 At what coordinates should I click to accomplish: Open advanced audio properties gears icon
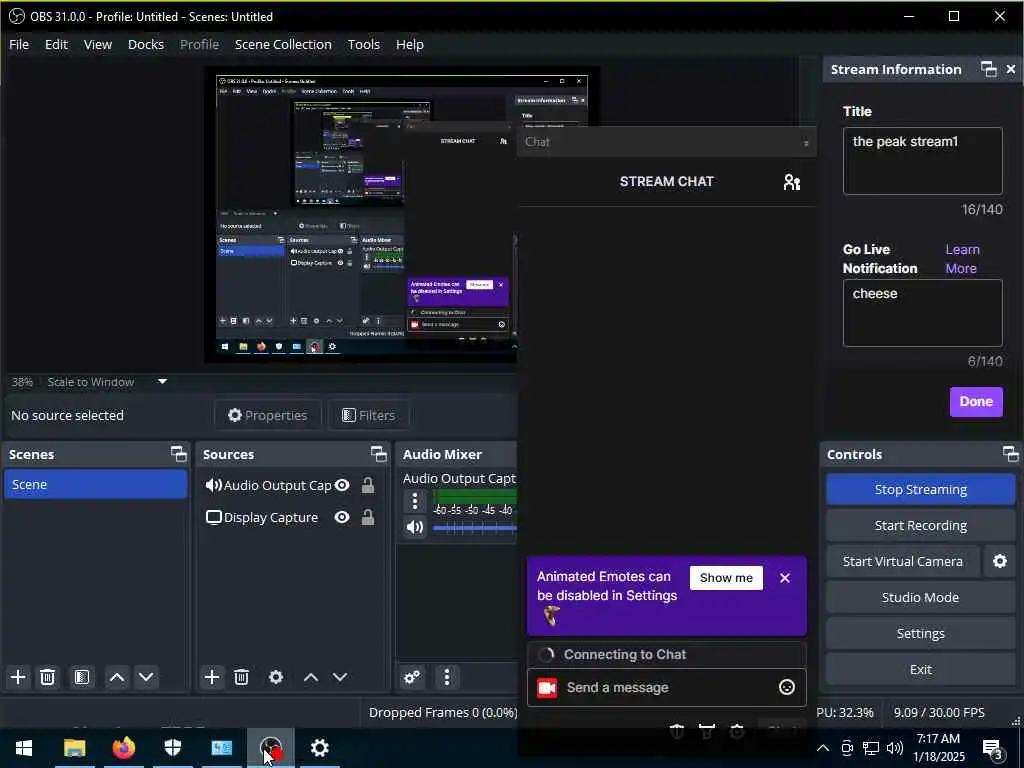(413, 677)
